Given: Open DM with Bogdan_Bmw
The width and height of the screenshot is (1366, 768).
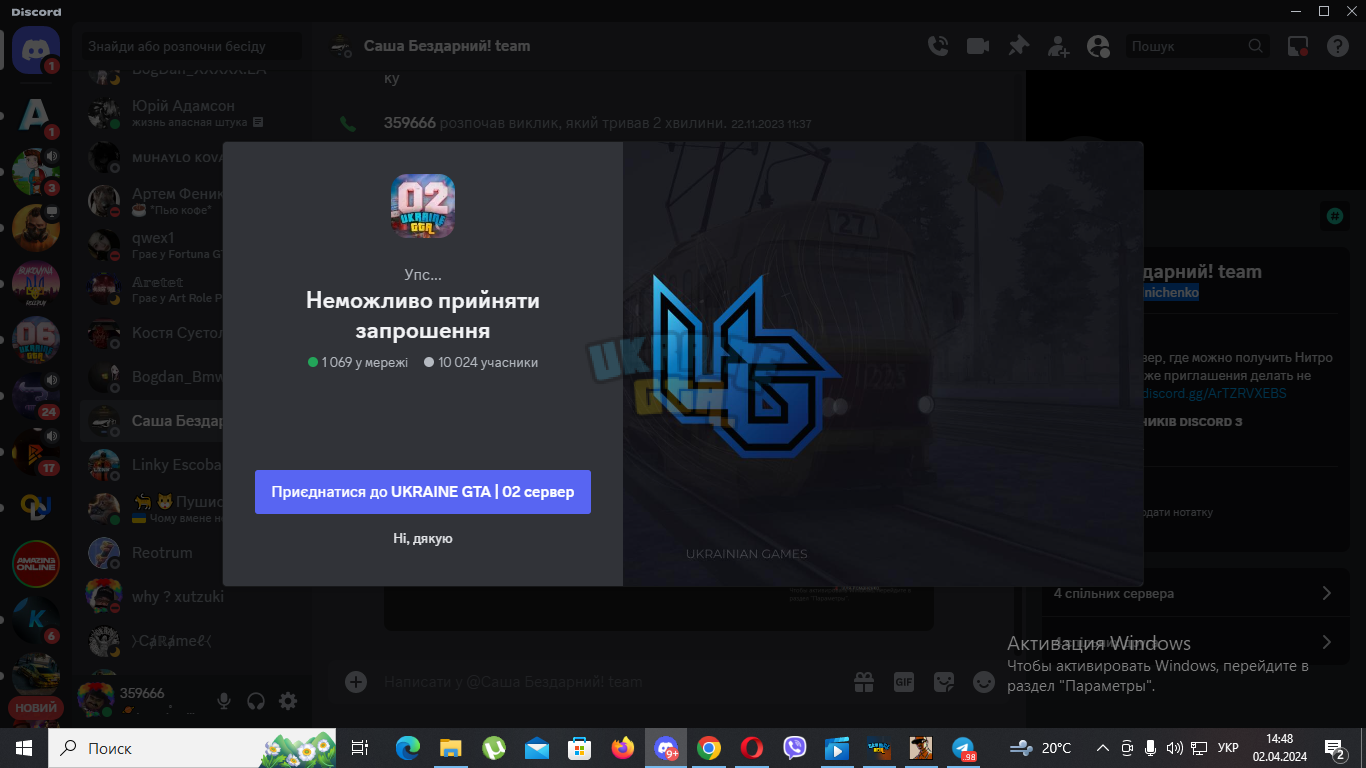Looking at the screenshot, I should pyautogui.click(x=194, y=377).
